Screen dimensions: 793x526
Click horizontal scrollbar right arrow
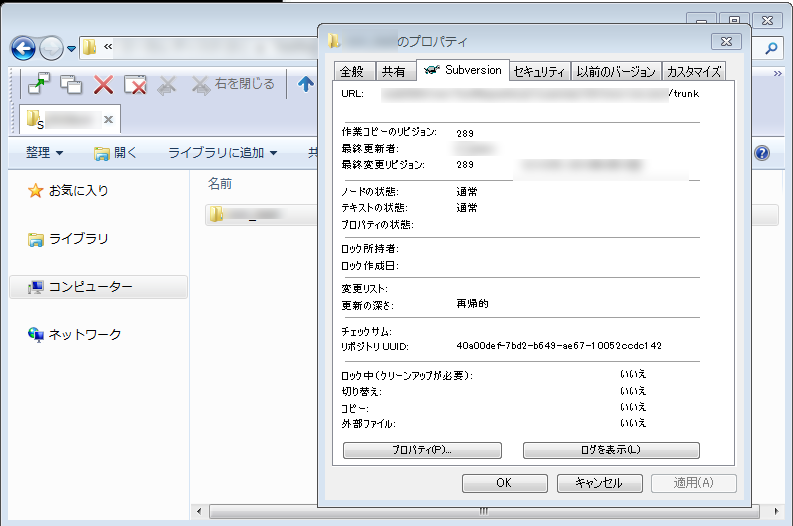[x=776, y=511]
